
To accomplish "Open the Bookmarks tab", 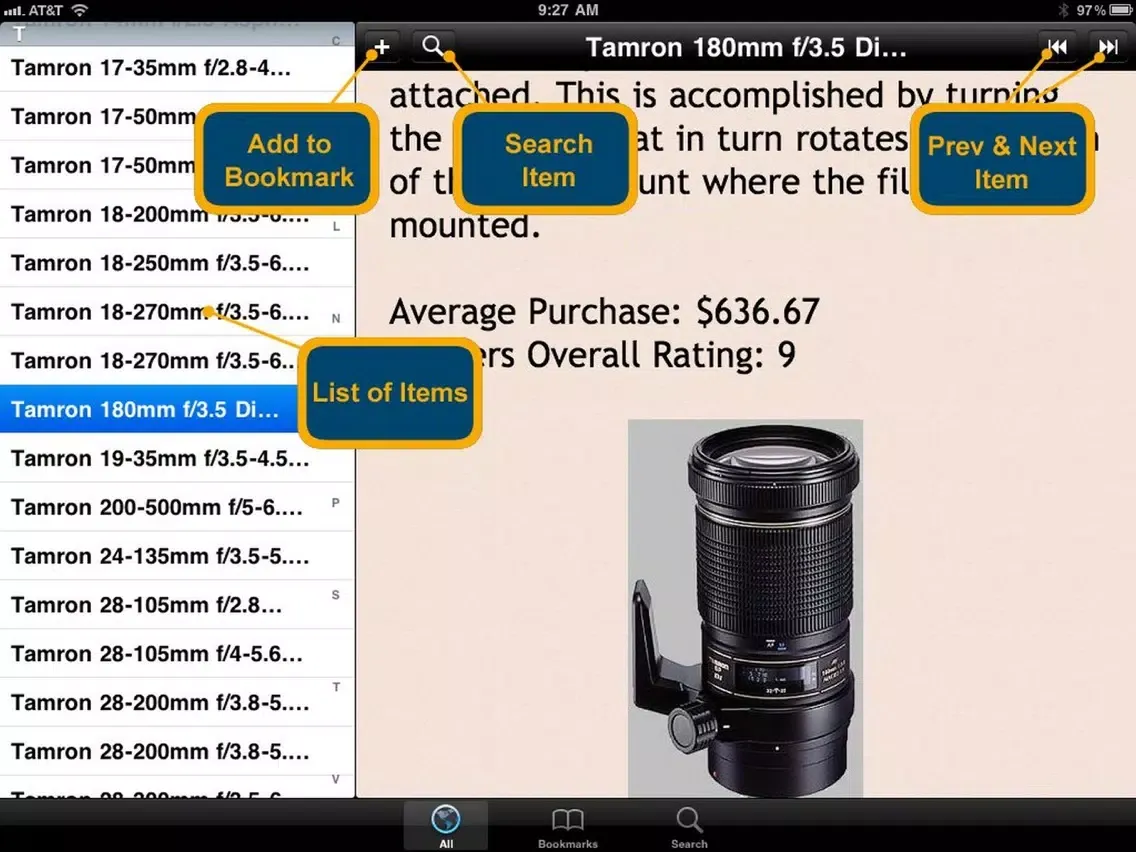I will [567, 826].
